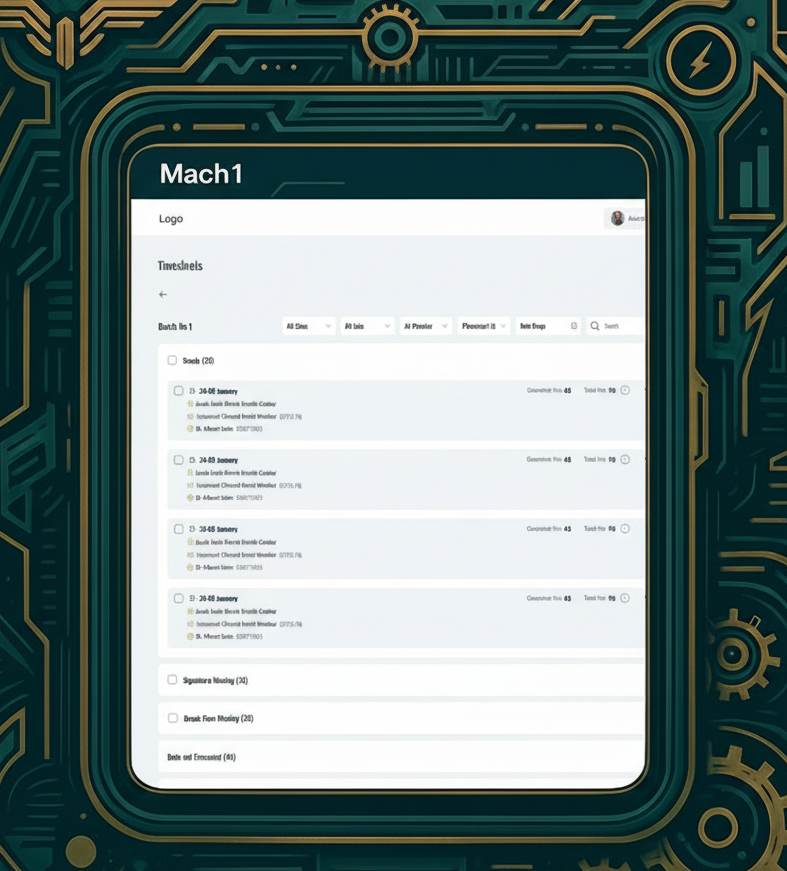
Task: Tick the checkbox for the 'Sock (20)' group
Action: (172, 361)
